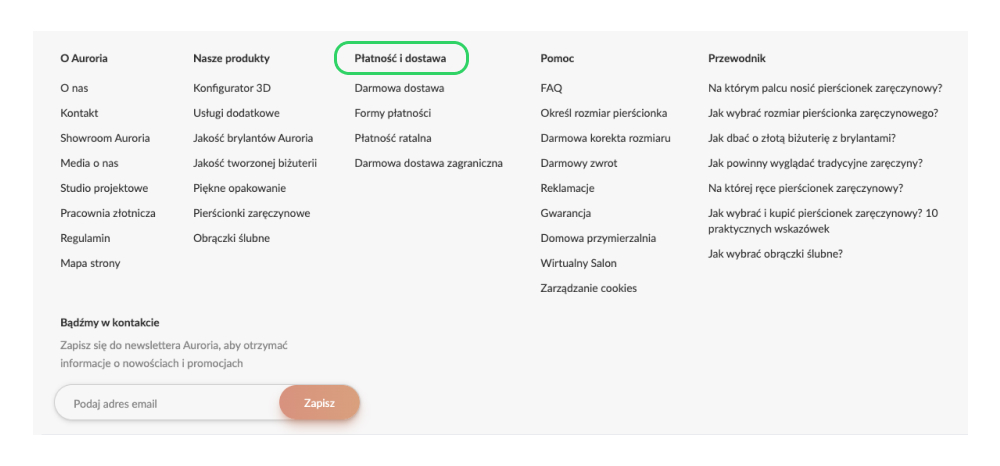Open the Gwarancja help link
Viewport: 1000px width, 466px height.
[x=565, y=213]
